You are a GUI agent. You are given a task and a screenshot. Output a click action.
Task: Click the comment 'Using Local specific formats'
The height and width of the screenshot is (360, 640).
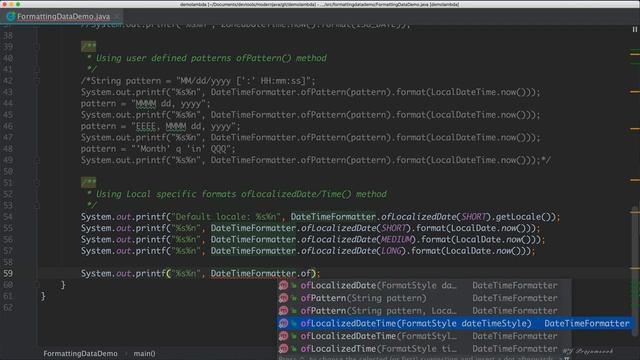166,194
